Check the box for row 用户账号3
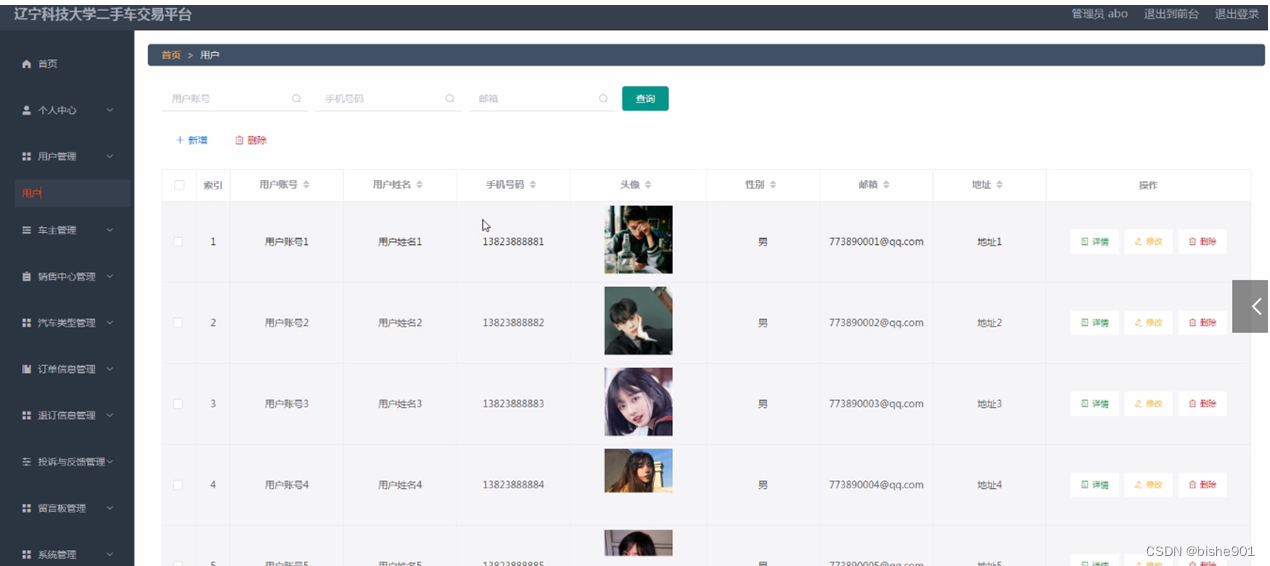1270x566 pixels. pyautogui.click(x=179, y=404)
